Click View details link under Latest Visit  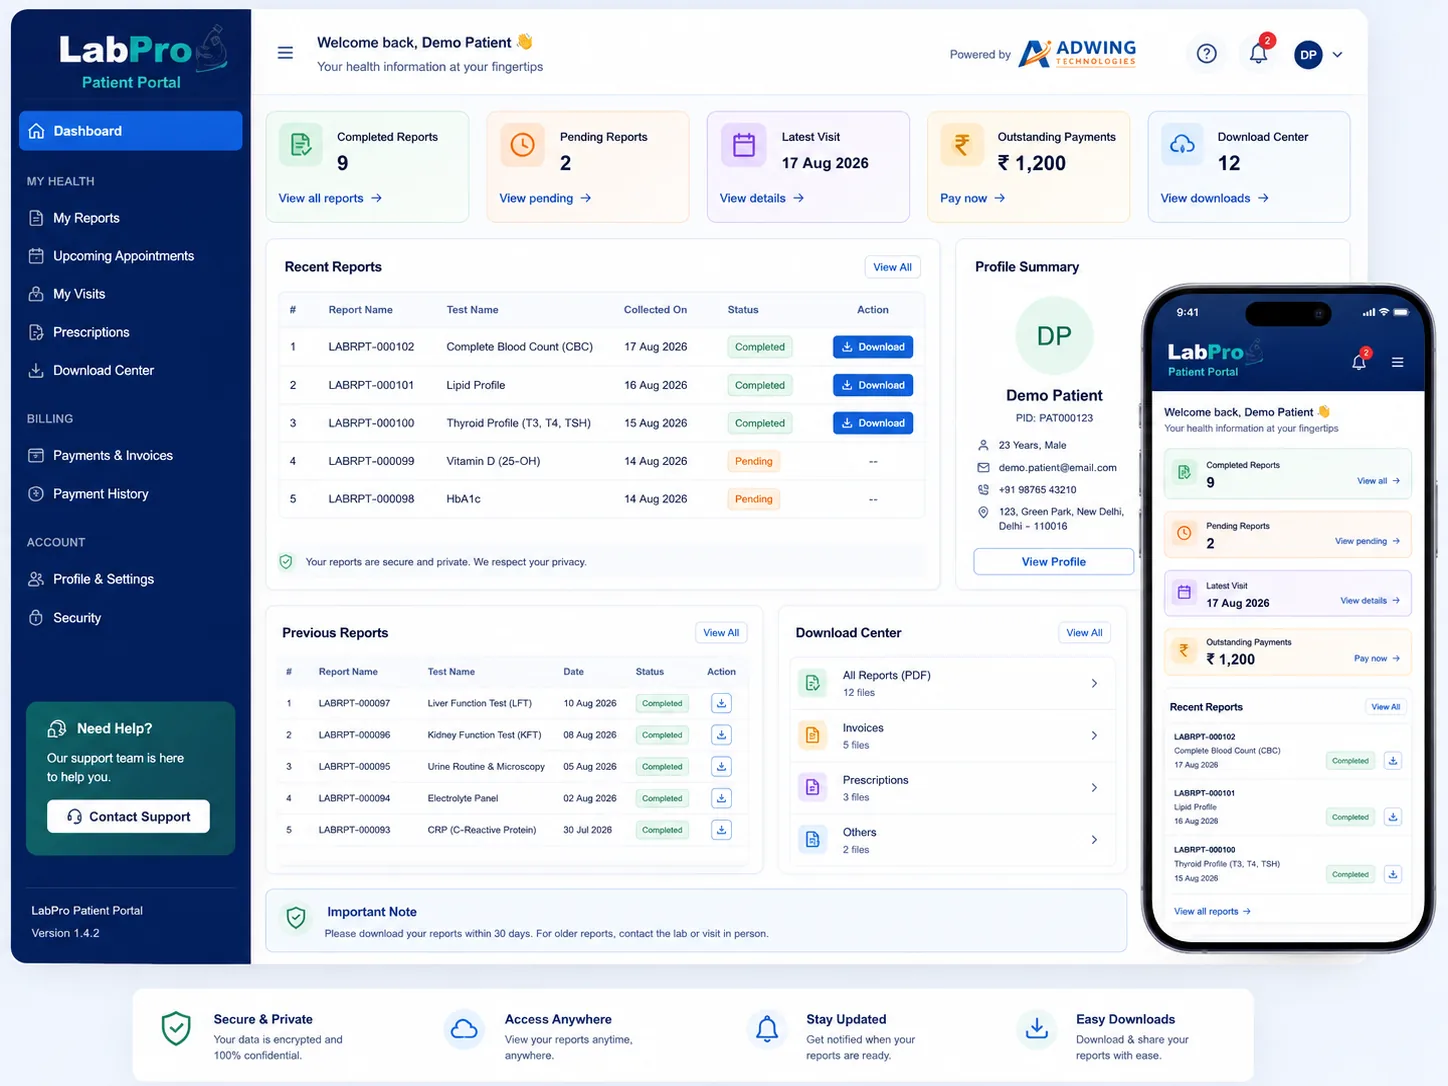[x=762, y=198]
